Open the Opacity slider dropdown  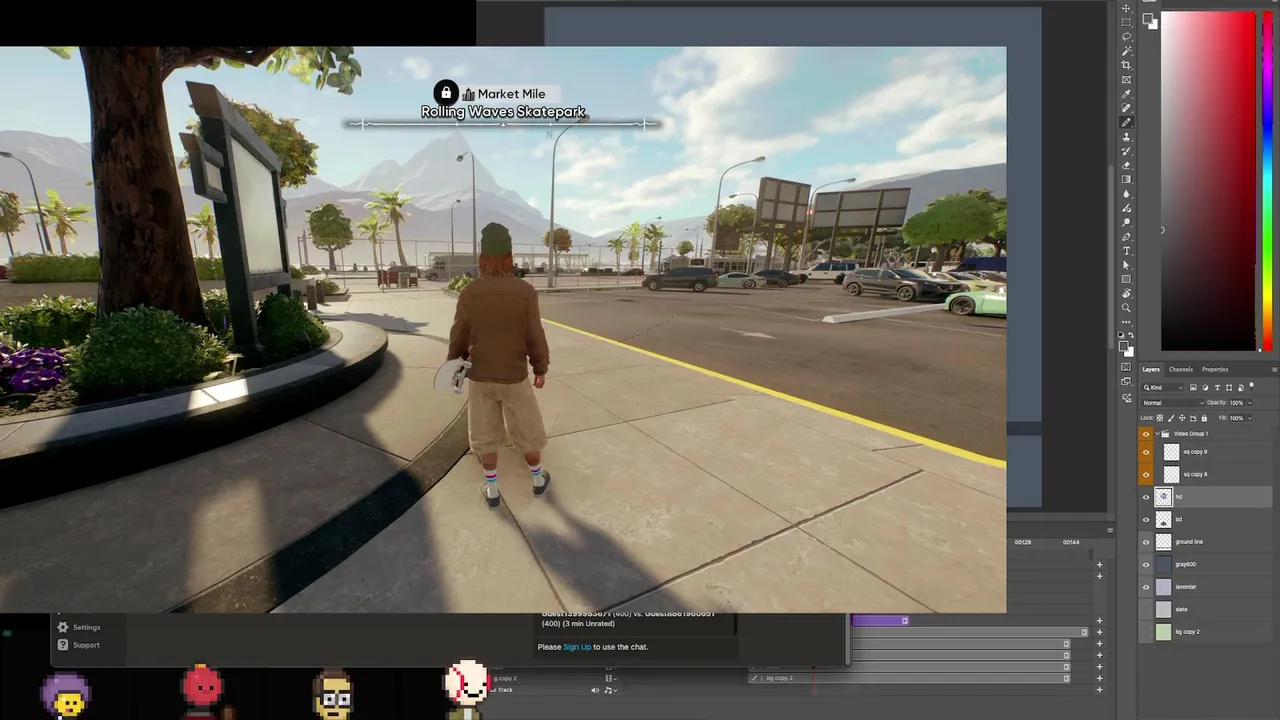1250,403
